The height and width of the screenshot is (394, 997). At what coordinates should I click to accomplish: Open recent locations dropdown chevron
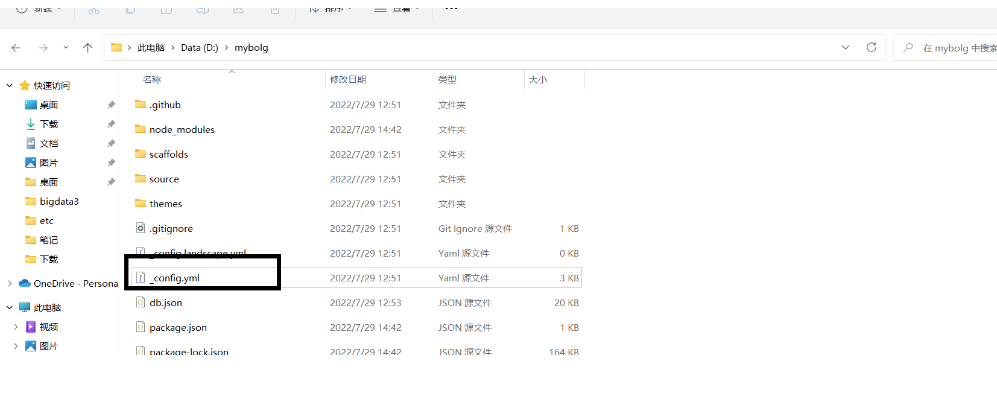[66, 48]
